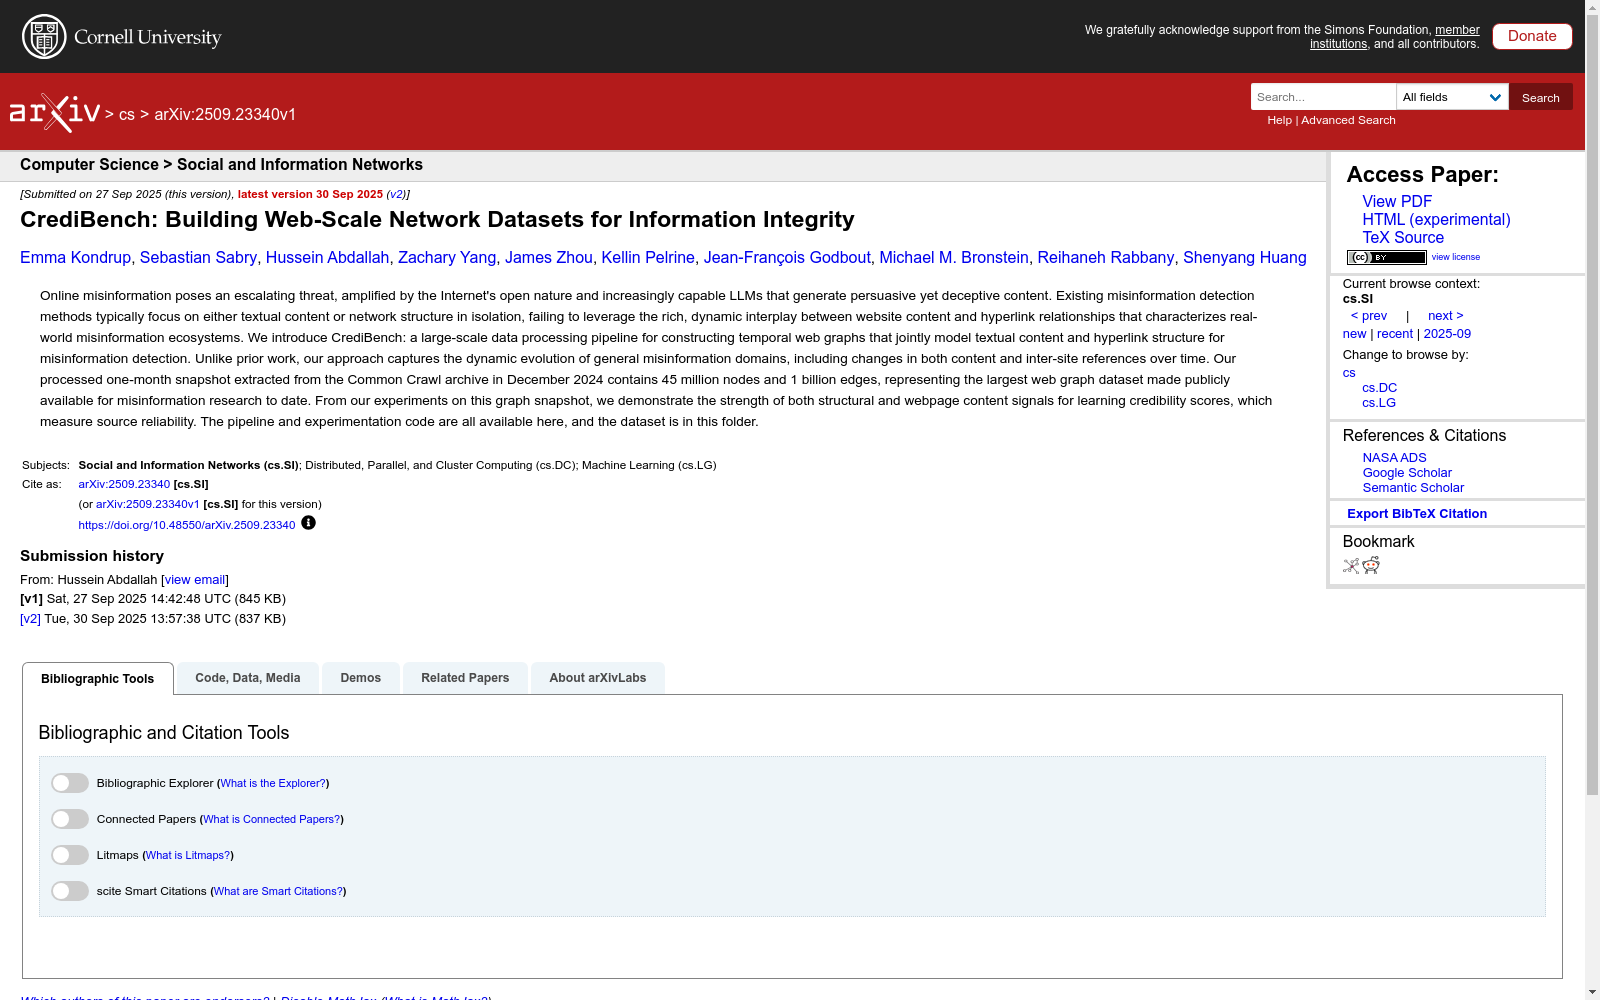Open the 2025-09 archive link

pos(1447,334)
